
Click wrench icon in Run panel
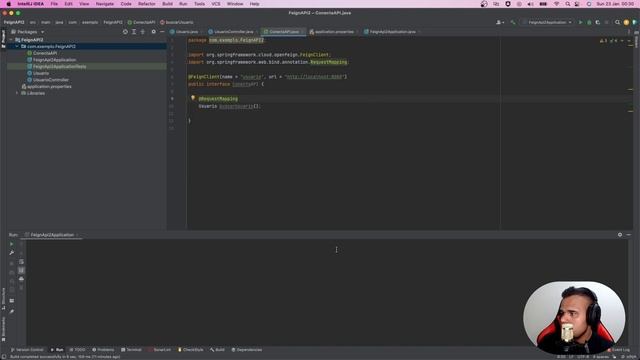[x=11, y=253]
